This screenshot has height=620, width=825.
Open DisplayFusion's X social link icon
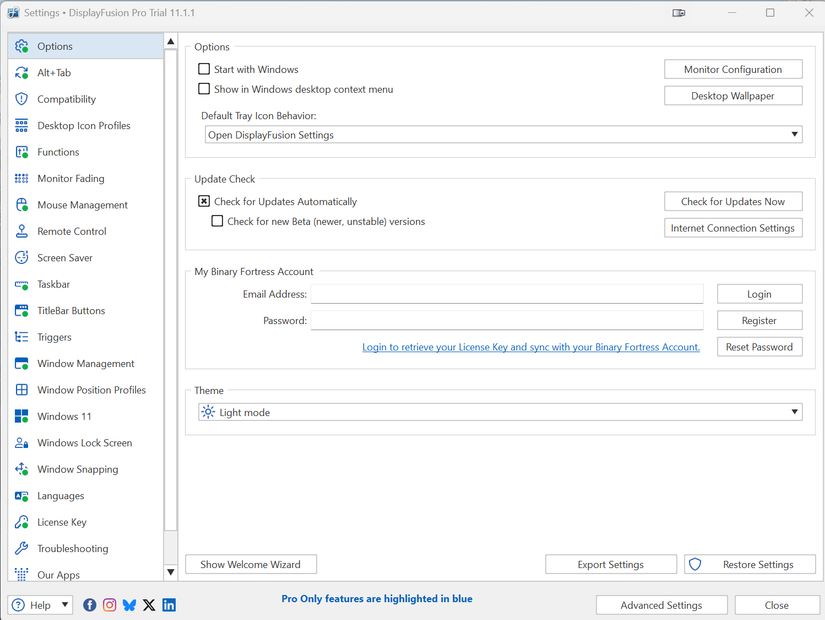148,604
